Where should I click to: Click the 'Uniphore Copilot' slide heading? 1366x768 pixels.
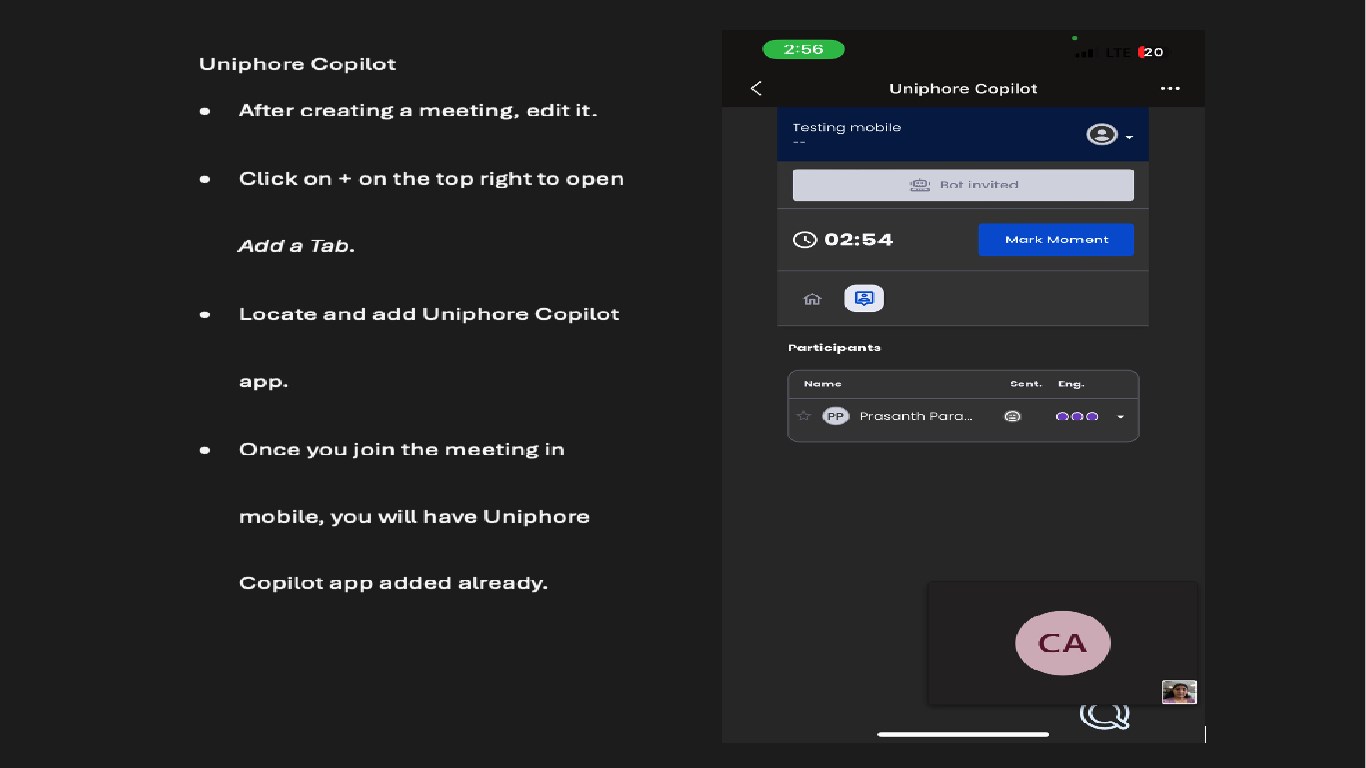point(297,64)
